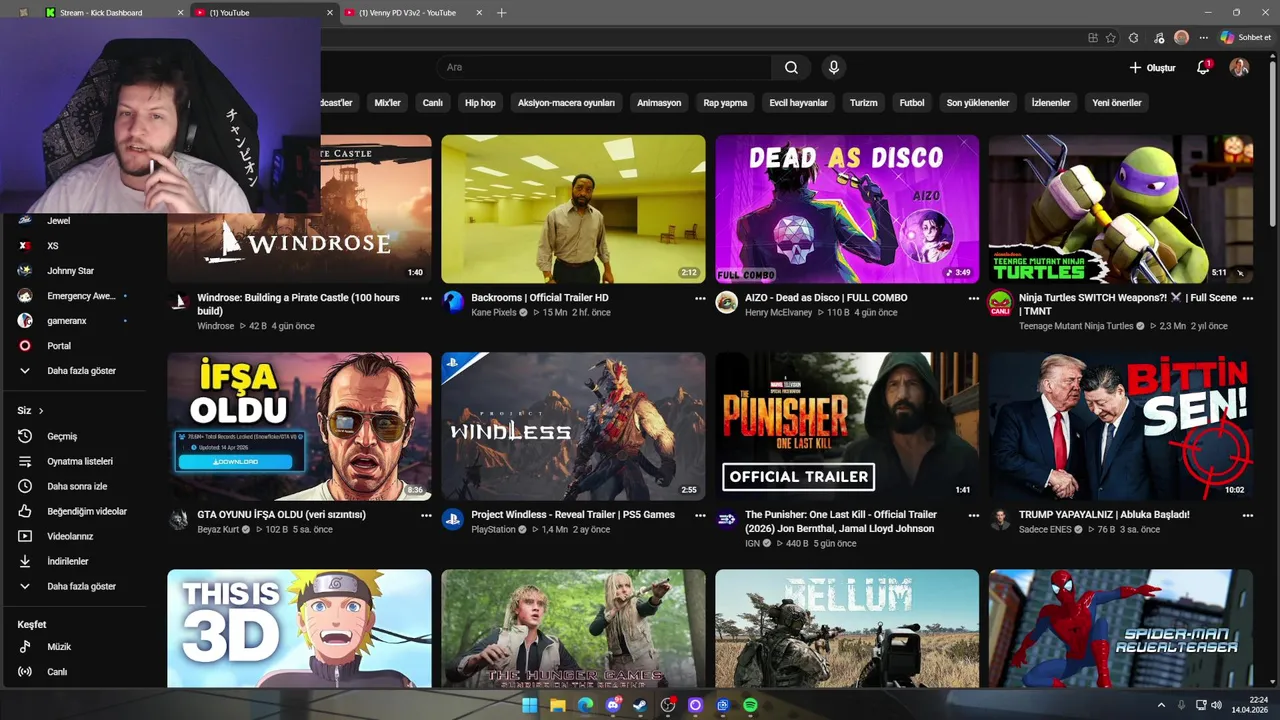Open the Punisher One Last Kill thumbnail

click(x=847, y=426)
